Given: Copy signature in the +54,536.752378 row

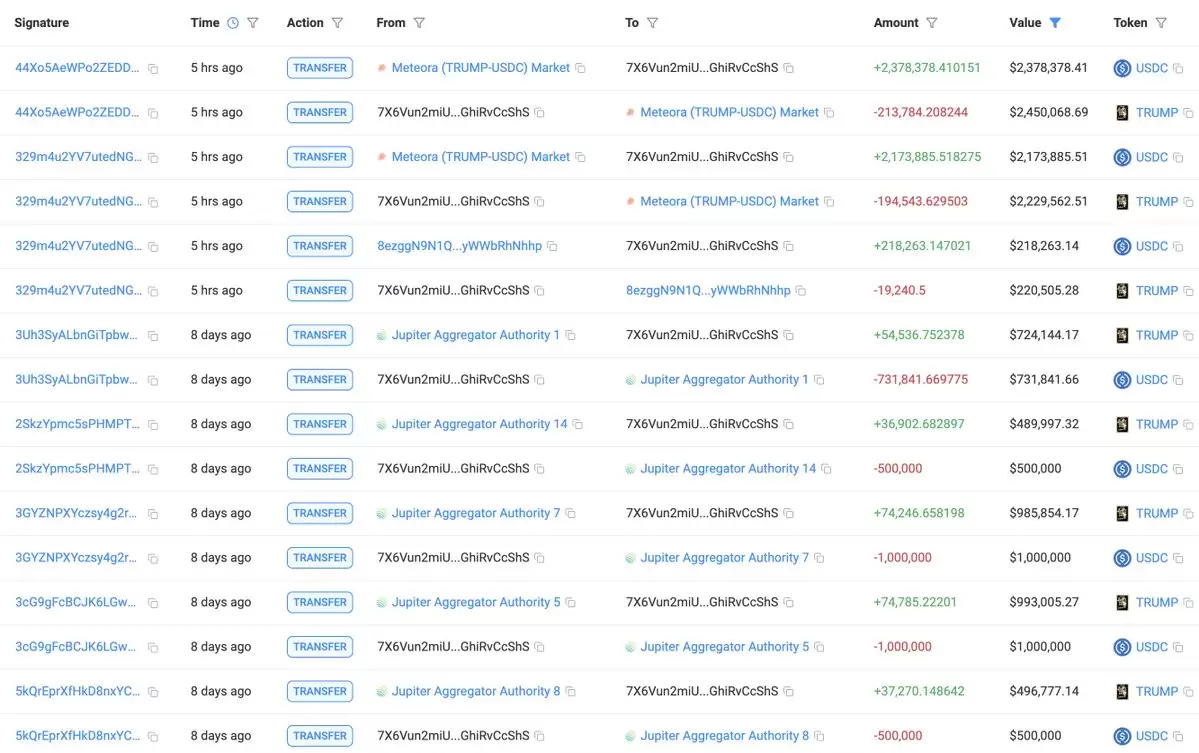Looking at the screenshot, I should point(153,336).
